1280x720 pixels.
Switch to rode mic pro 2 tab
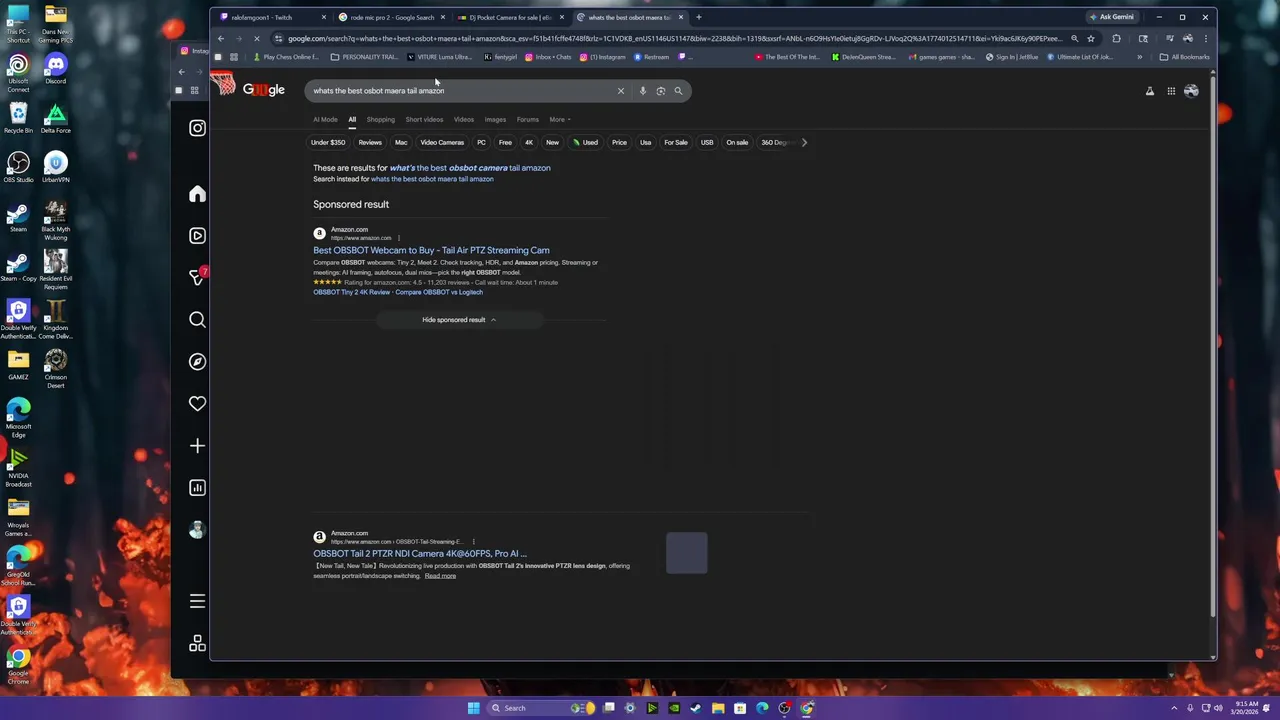click(x=392, y=17)
